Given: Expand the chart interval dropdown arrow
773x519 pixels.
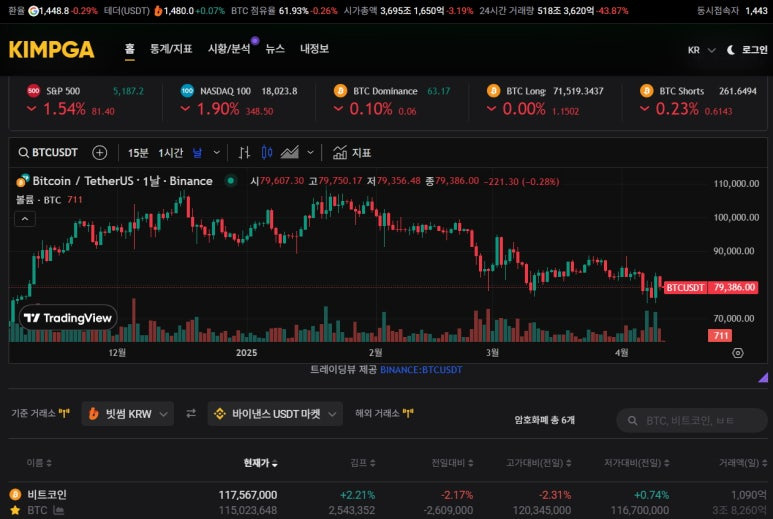Looking at the screenshot, I should click(x=216, y=153).
